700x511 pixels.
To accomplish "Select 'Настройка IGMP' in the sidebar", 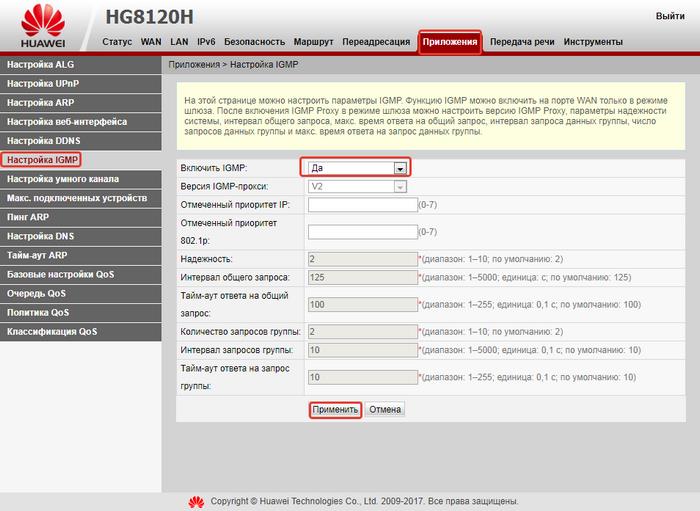I will tap(42, 160).
